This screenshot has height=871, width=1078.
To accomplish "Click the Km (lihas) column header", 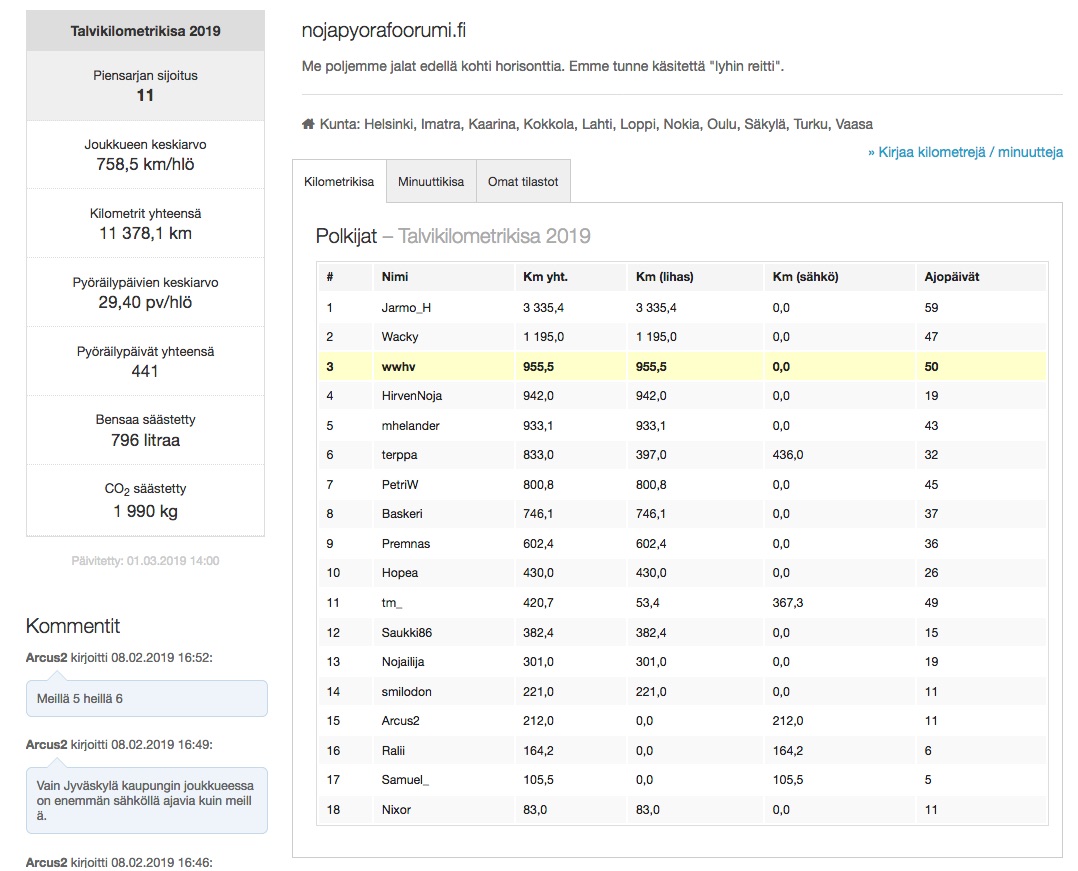I will point(665,277).
